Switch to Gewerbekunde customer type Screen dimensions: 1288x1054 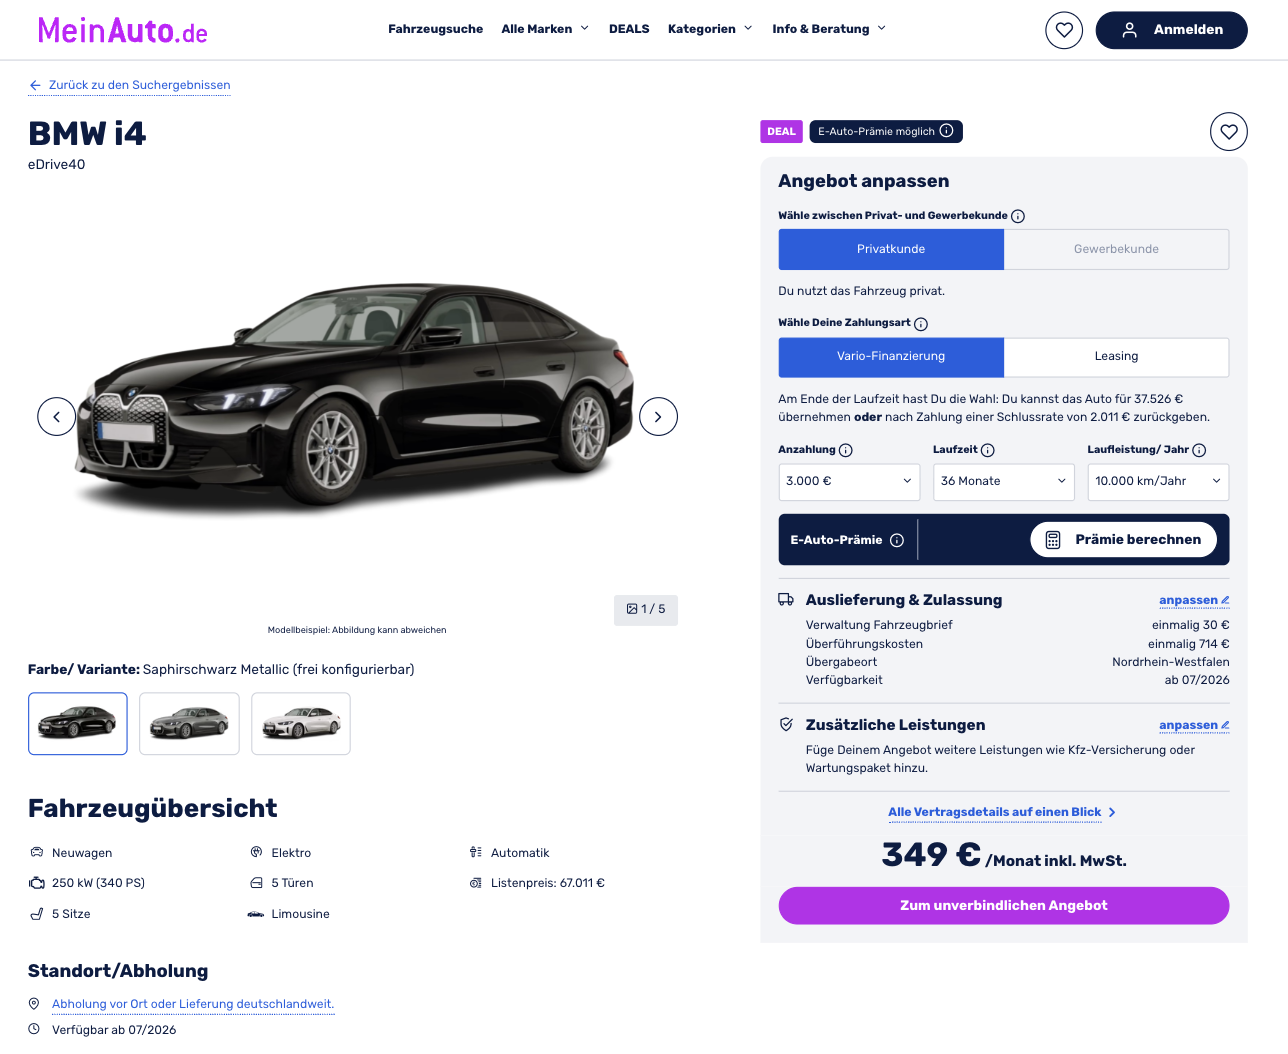[1116, 249]
